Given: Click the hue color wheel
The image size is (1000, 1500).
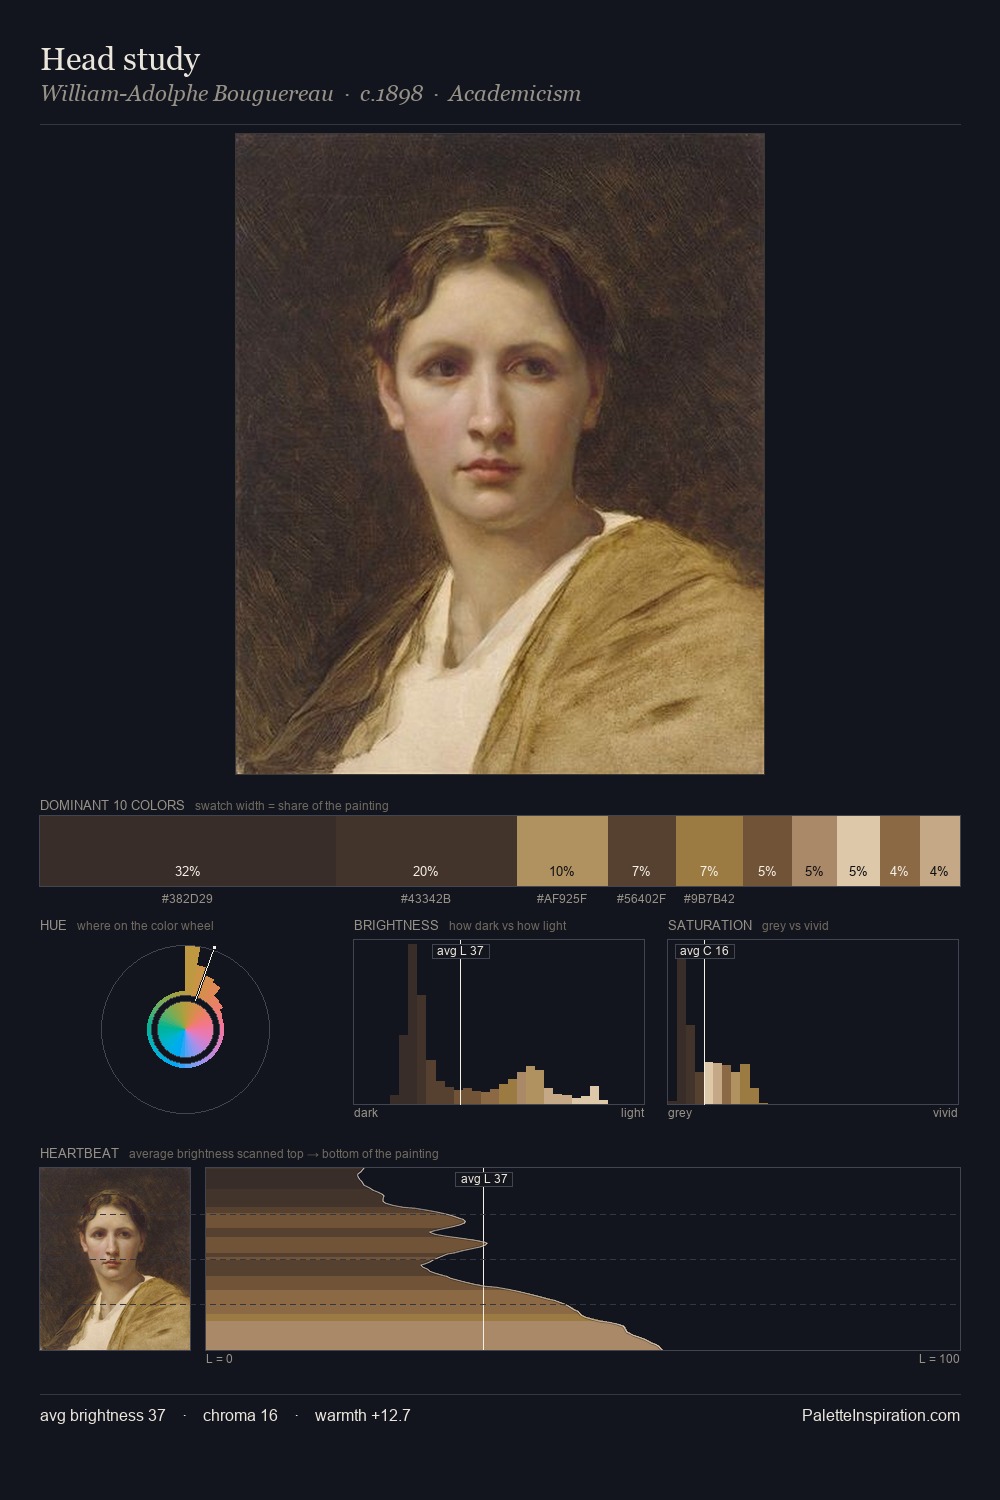Looking at the screenshot, I should tap(185, 1030).
